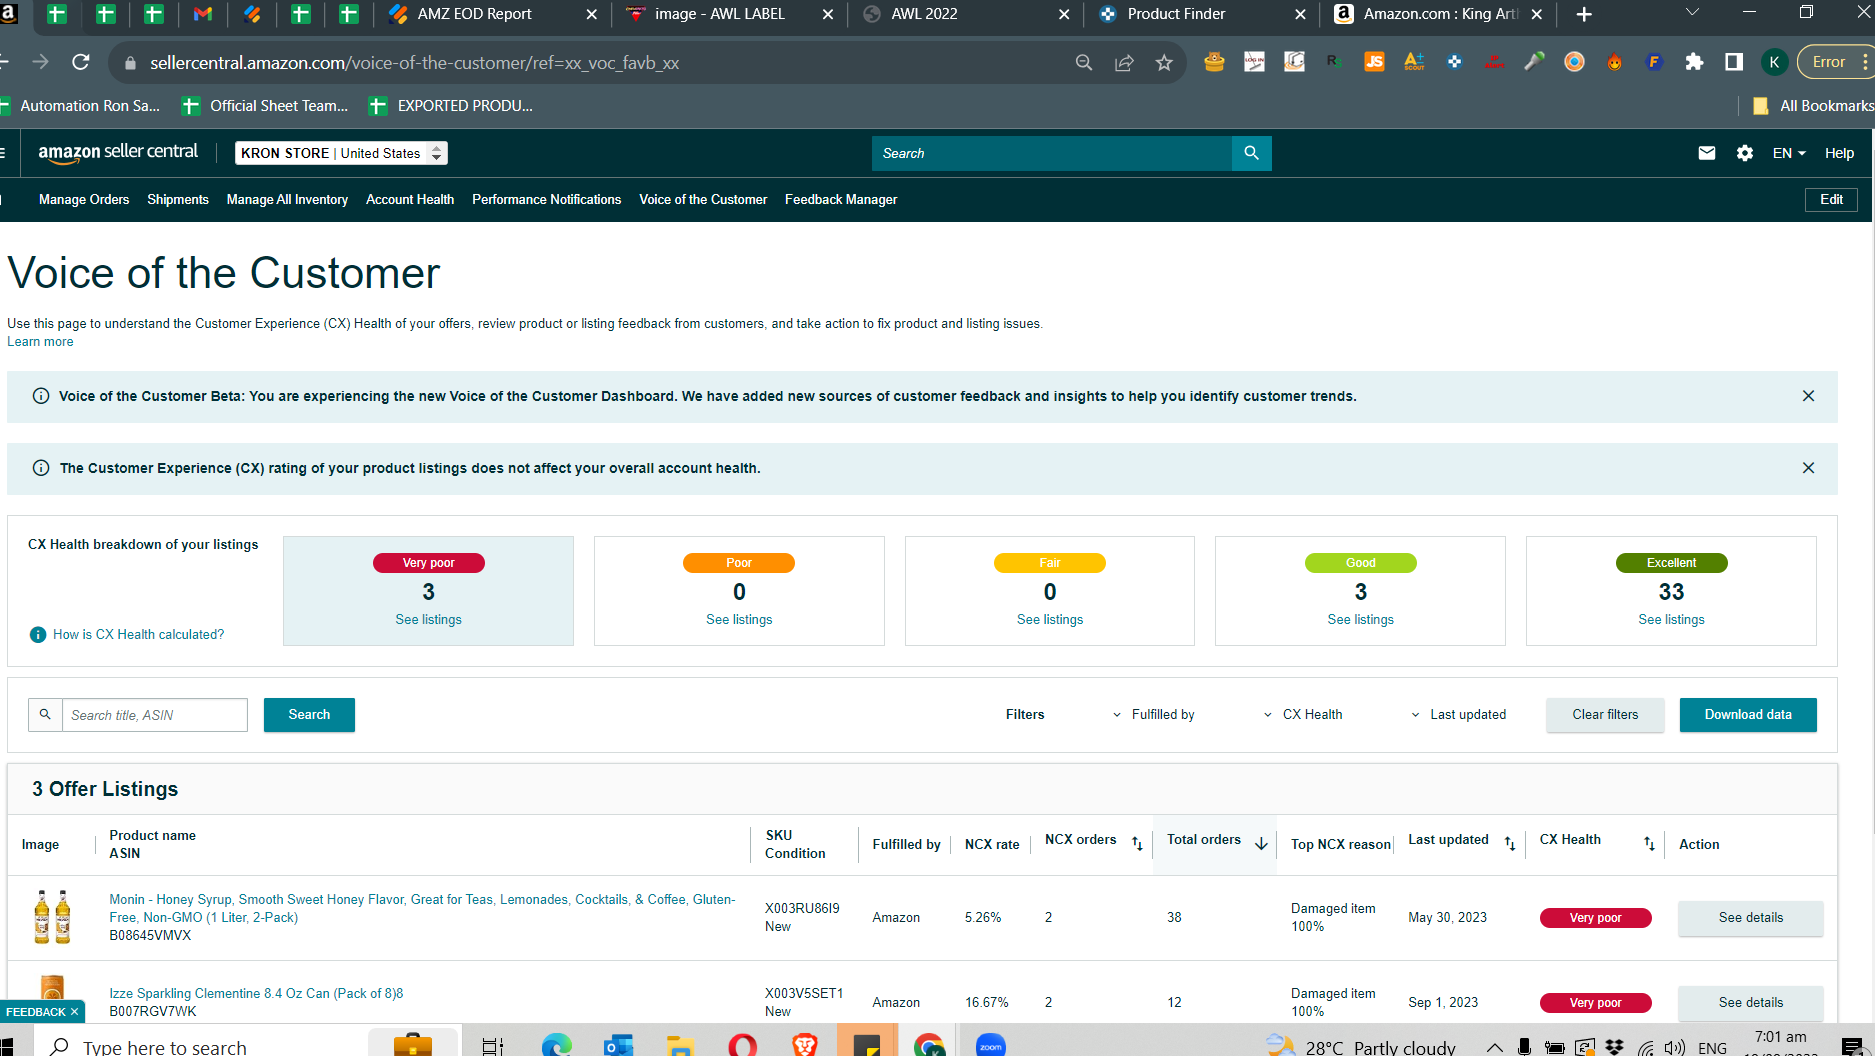Show hidden system tray icons chevron

tap(1494, 1047)
